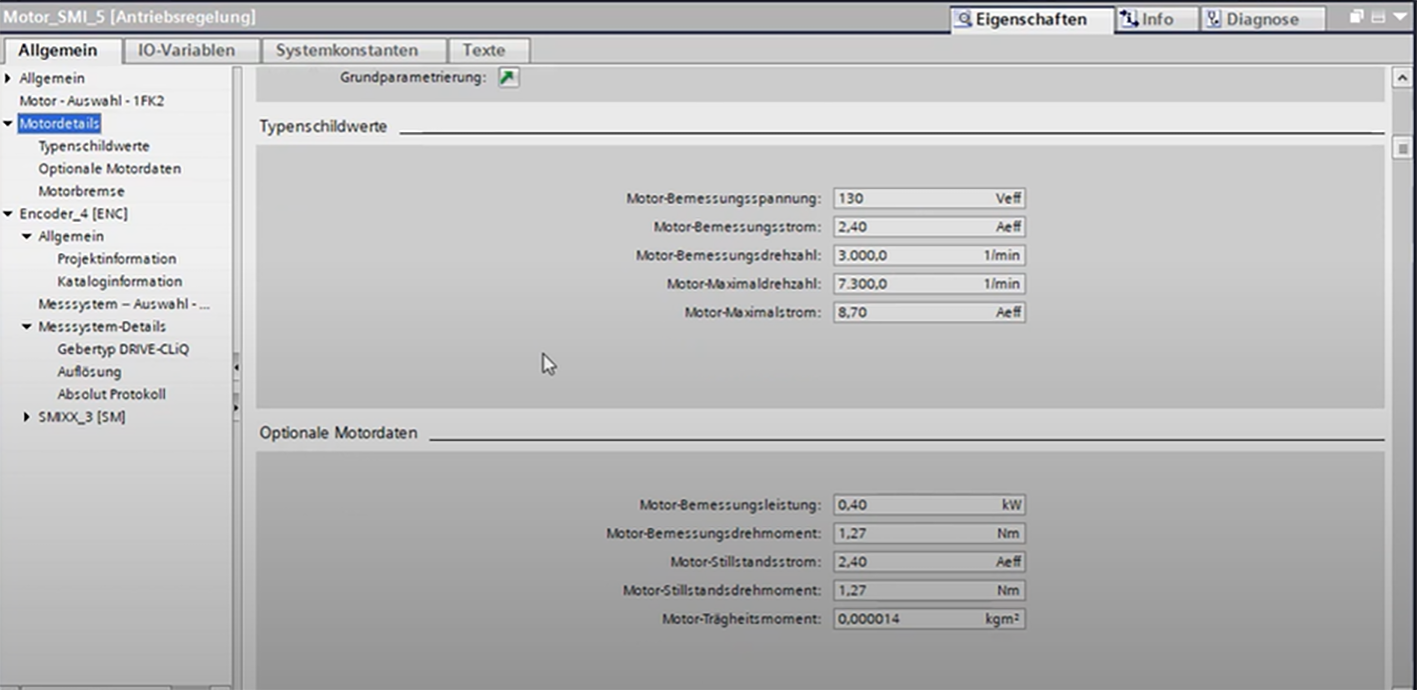Float the inspector window icon in title bar

pos(1357,17)
